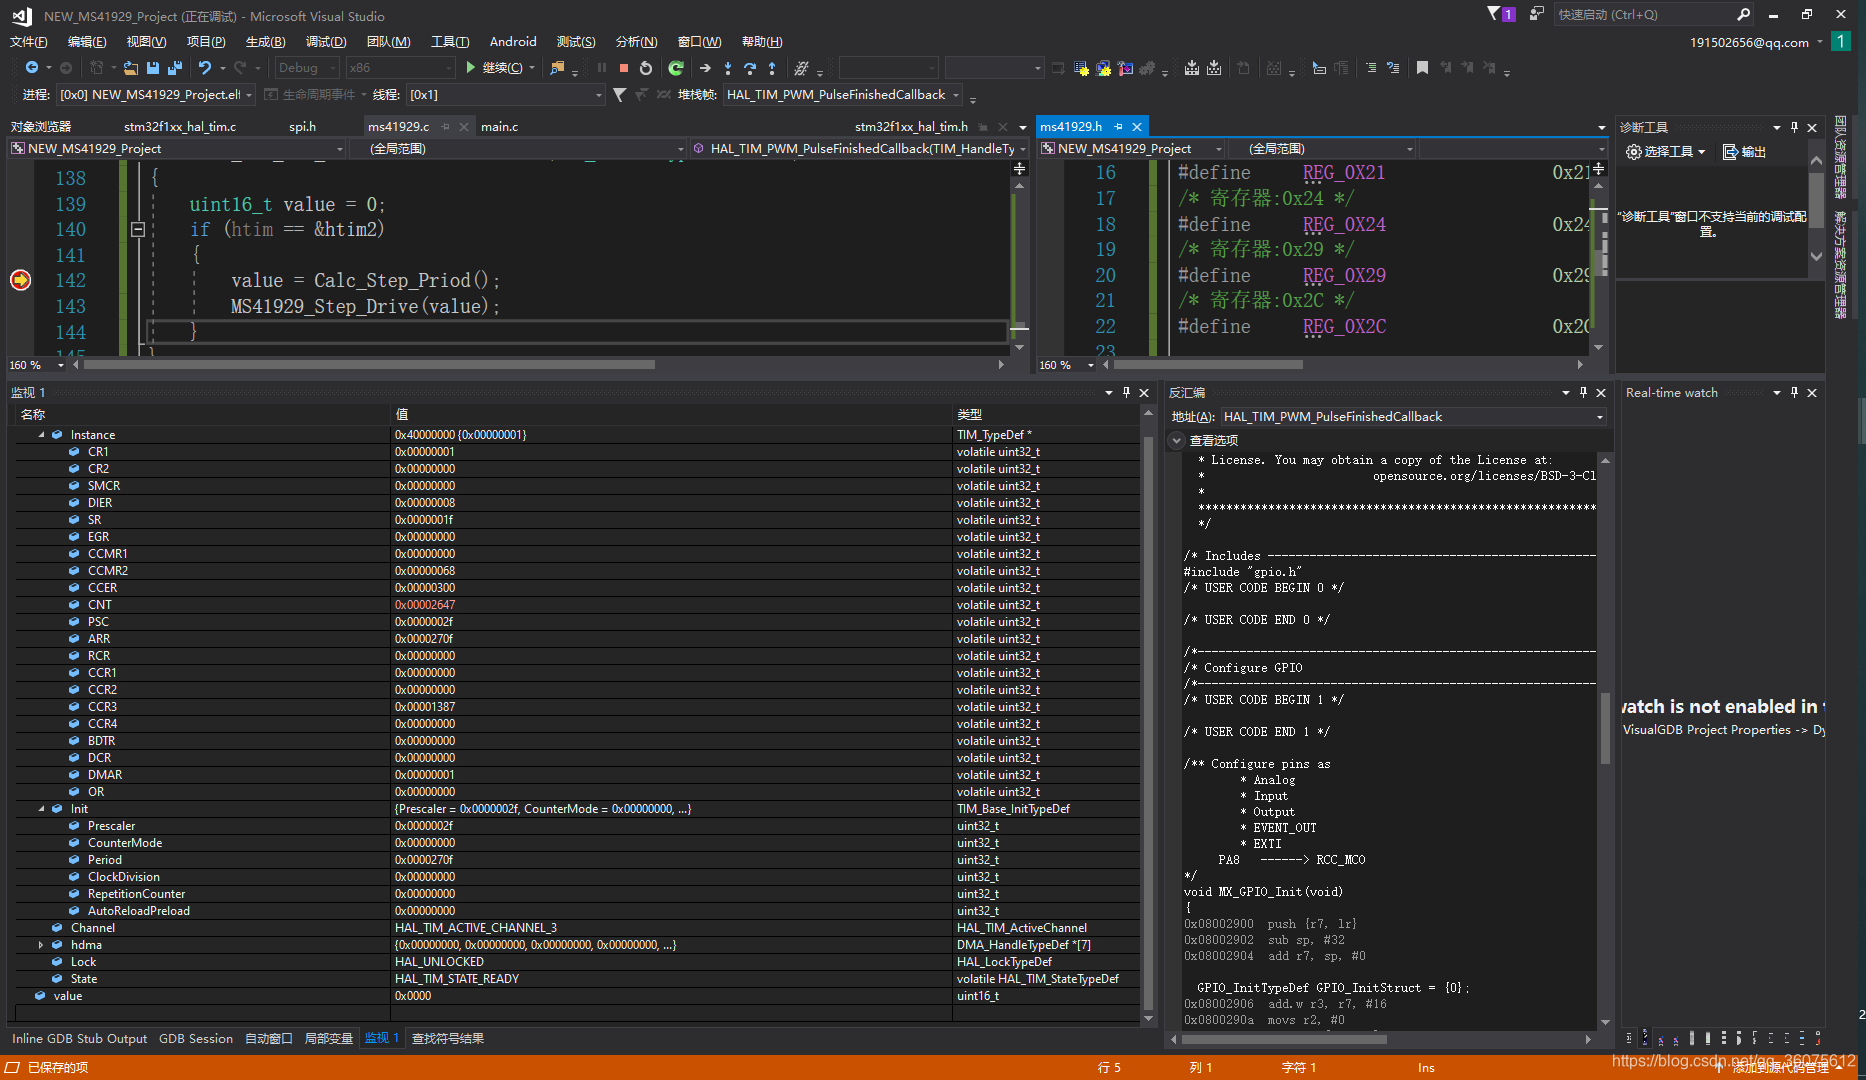The height and width of the screenshot is (1080, 1866).
Task: Click the 地址(A) address input field
Action: [x=1400, y=416]
